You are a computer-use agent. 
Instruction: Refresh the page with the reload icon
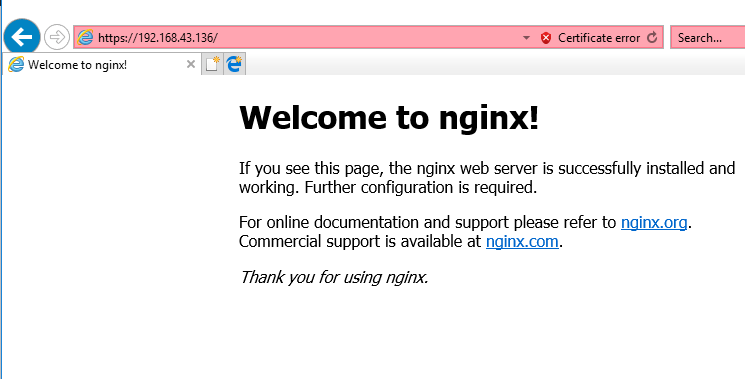pyautogui.click(x=652, y=38)
